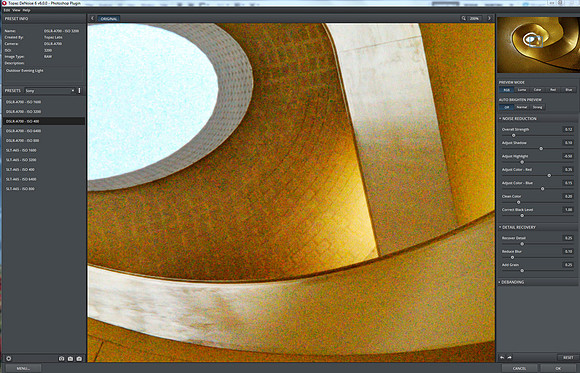This screenshot has height=373, width=580.
Task: Click the Correct Black Level value field
Action: click(569, 210)
